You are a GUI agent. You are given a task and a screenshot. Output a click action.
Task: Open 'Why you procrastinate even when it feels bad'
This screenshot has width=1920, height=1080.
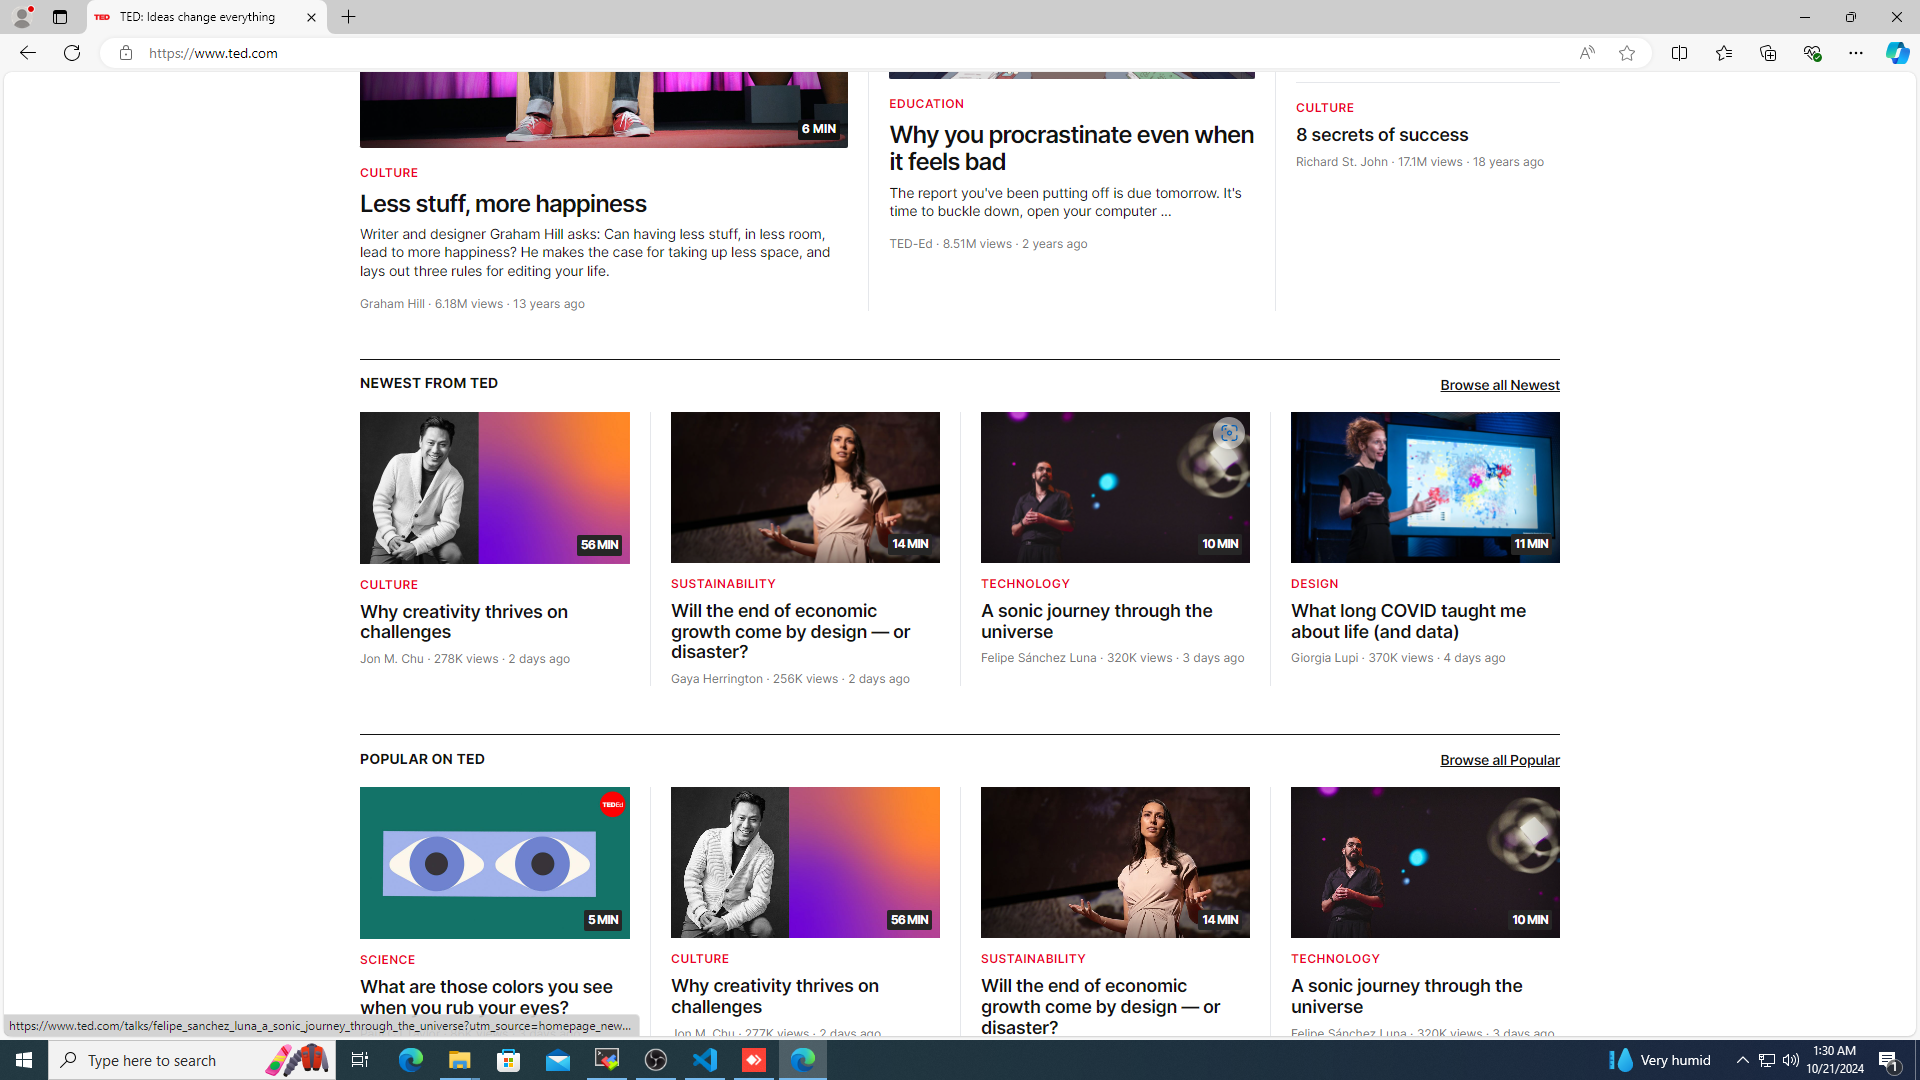pyautogui.click(x=1071, y=148)
